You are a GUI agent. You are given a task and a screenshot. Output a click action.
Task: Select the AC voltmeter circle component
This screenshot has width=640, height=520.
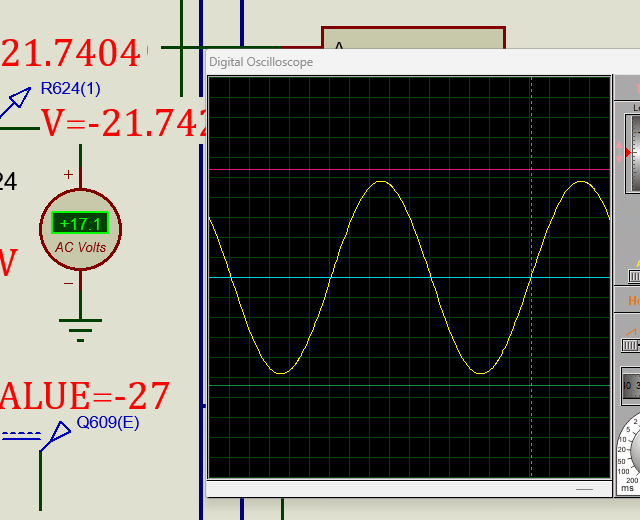[80, 229]
